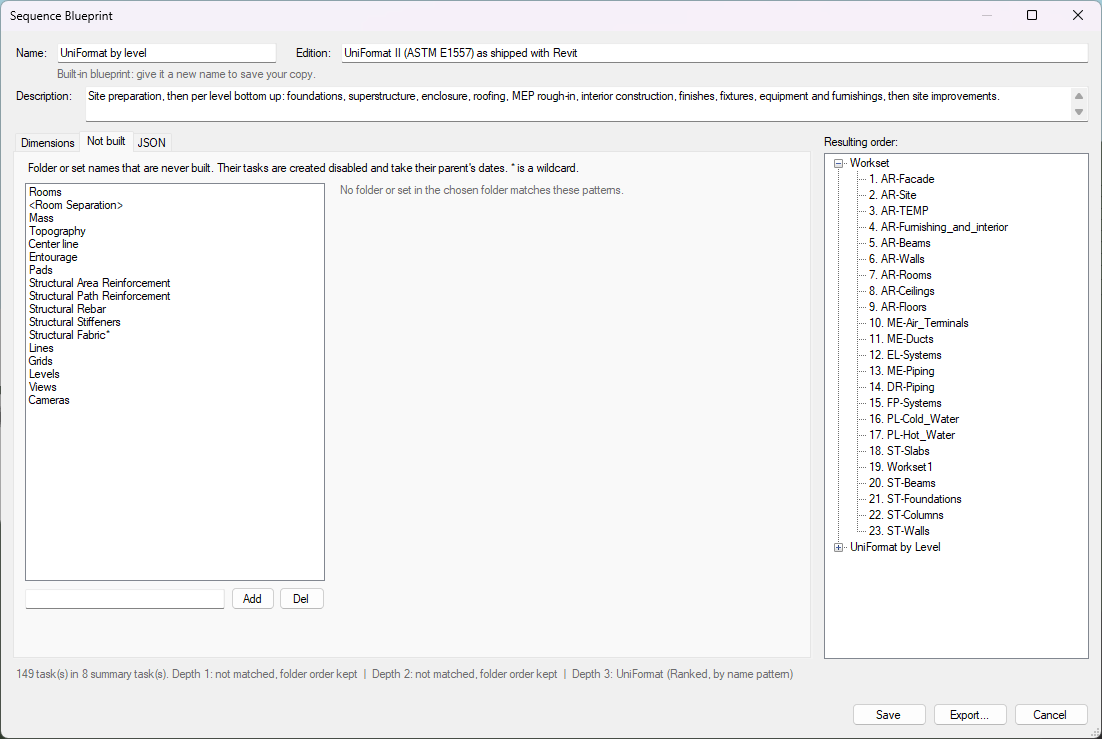Select 17. PL-Hot_Water tree item
The height and width of the screenshot is (739, 1102).
[912, 435]
